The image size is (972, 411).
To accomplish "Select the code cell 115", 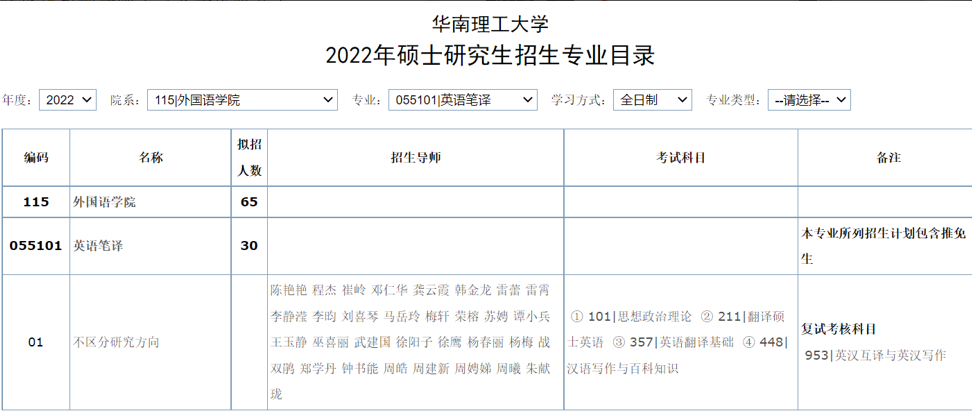I will coord(36,202).
